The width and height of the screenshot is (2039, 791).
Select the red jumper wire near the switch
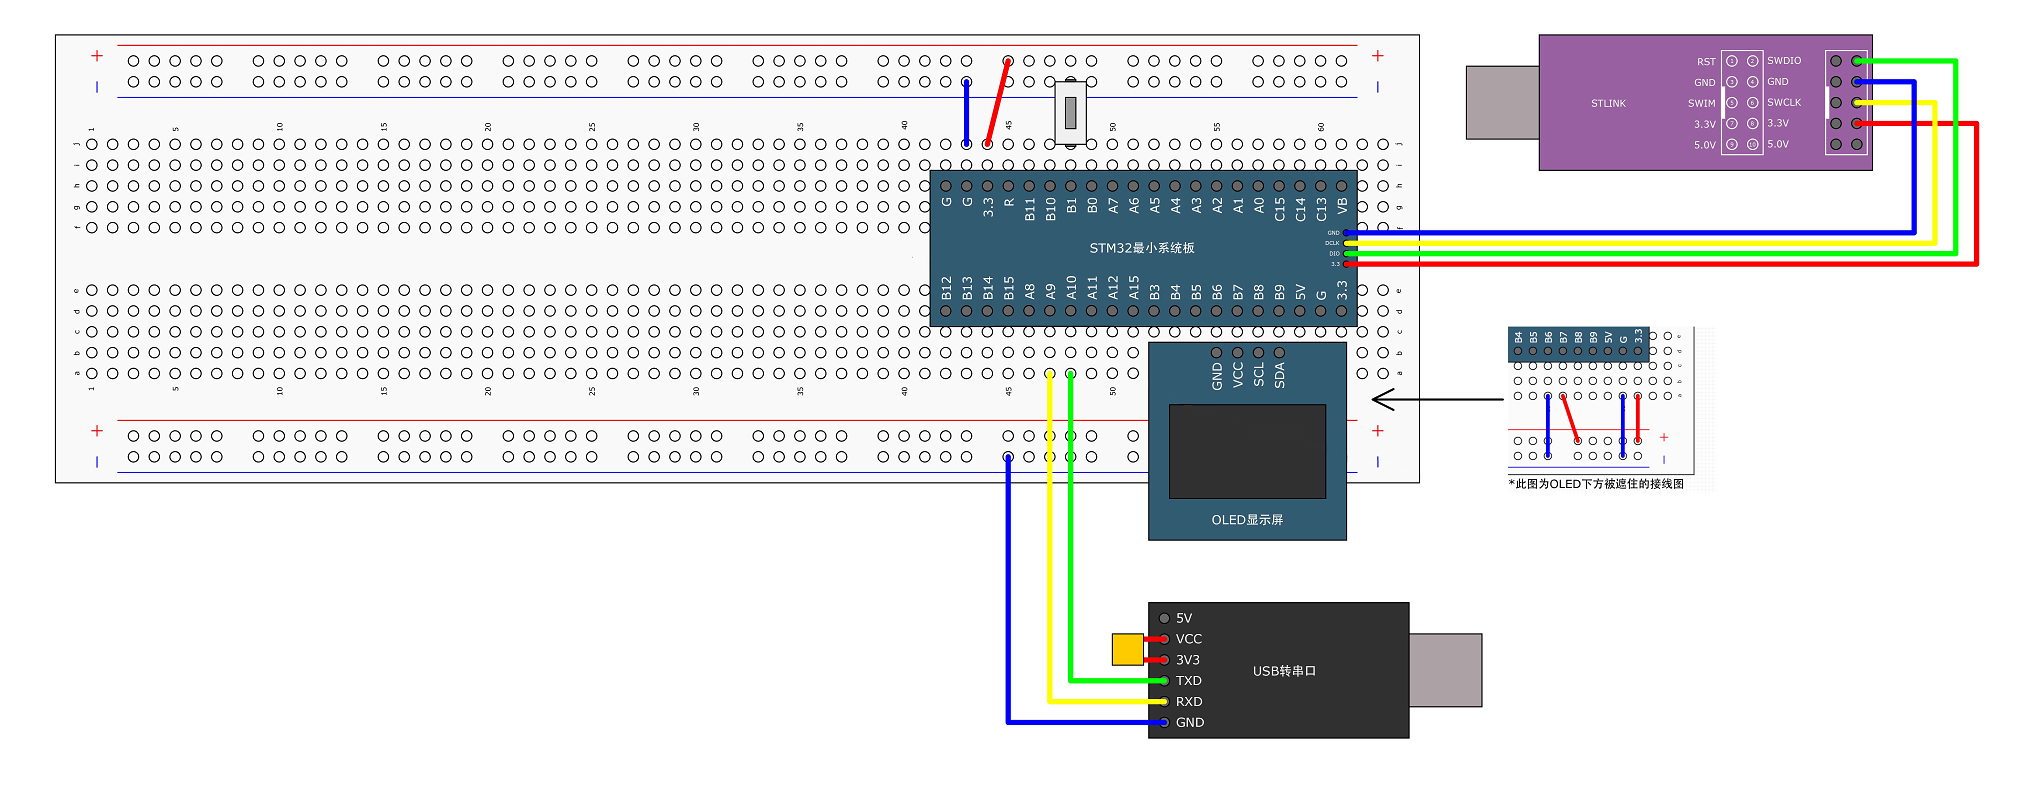[x=998, y=102]
